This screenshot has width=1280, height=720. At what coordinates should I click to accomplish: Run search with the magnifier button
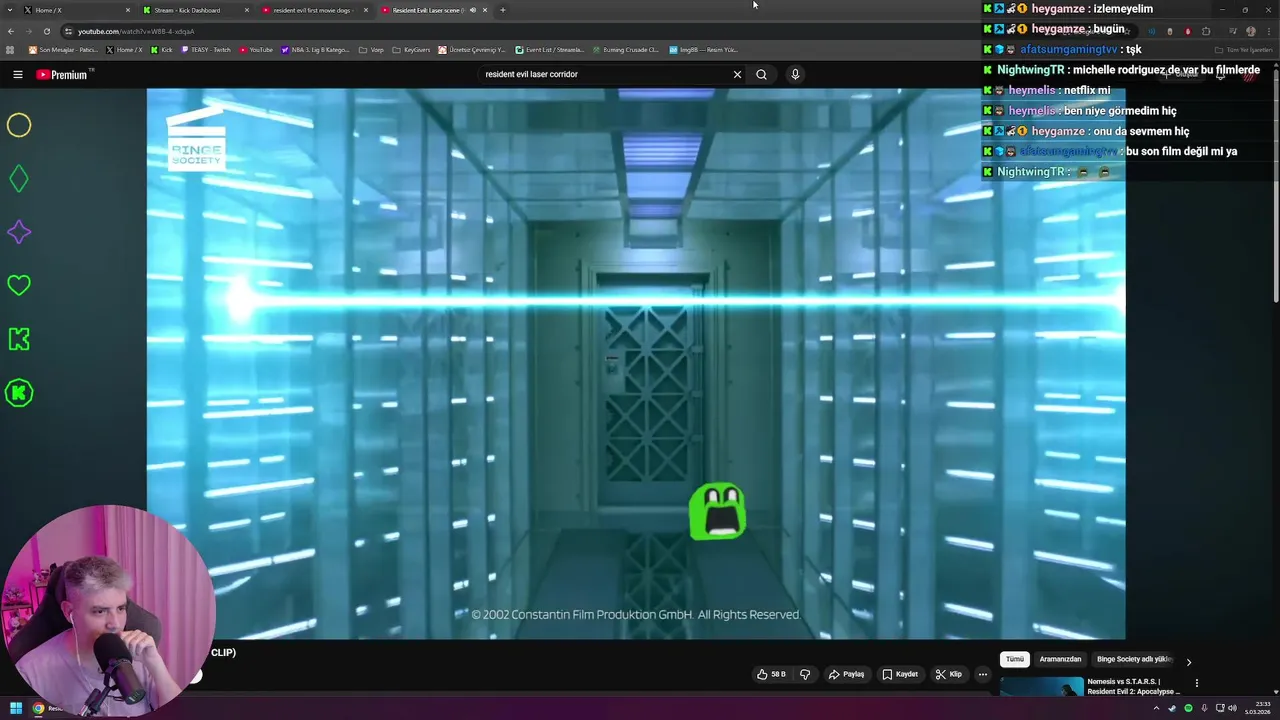pyautogui.click(x=761, y=74)
